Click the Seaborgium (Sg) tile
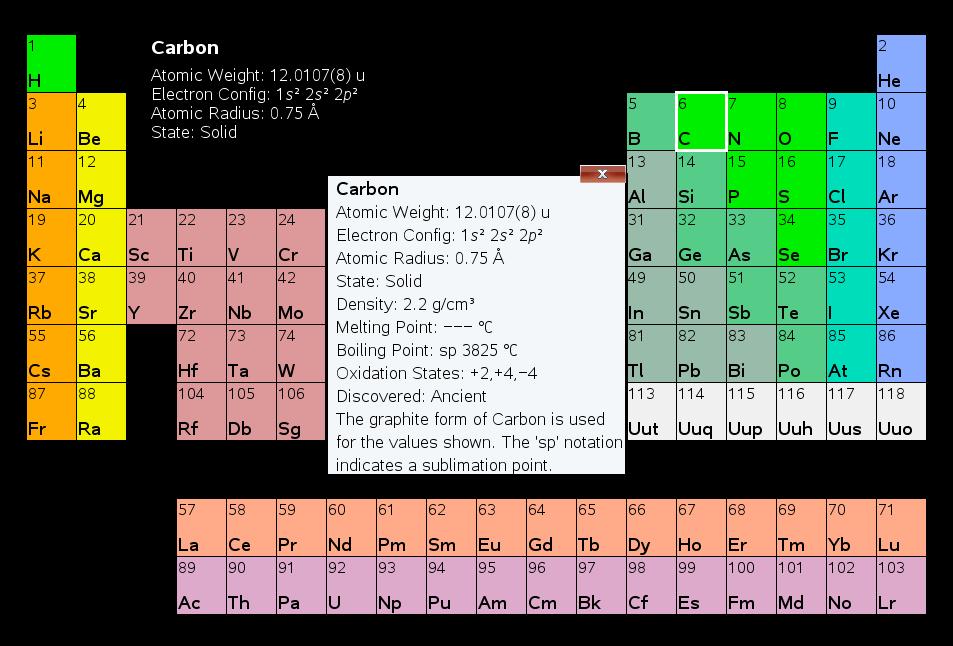This screenshot has height=646, width=953. coord(301,411)
